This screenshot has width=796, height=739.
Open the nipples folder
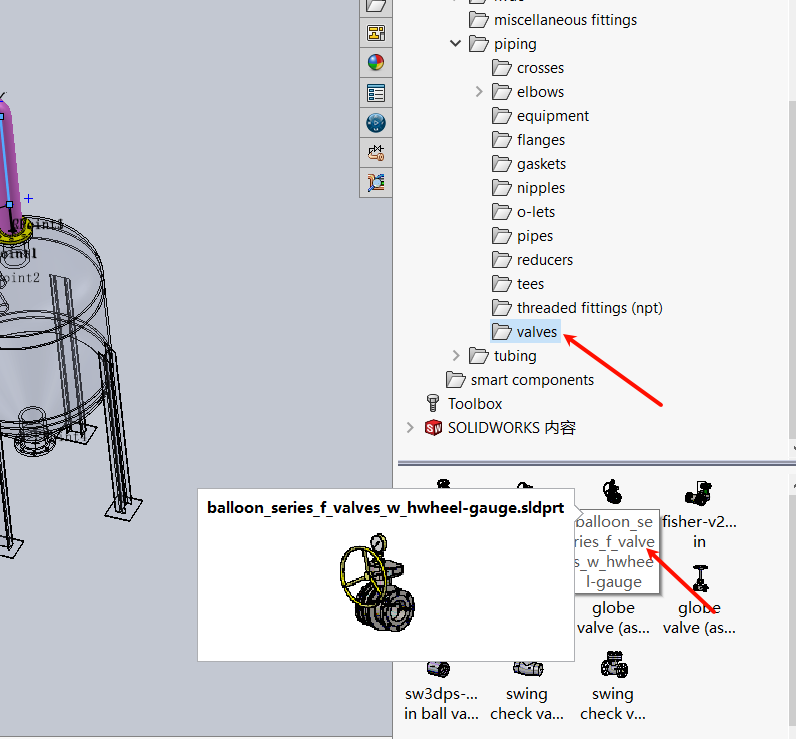coord(528,188)
